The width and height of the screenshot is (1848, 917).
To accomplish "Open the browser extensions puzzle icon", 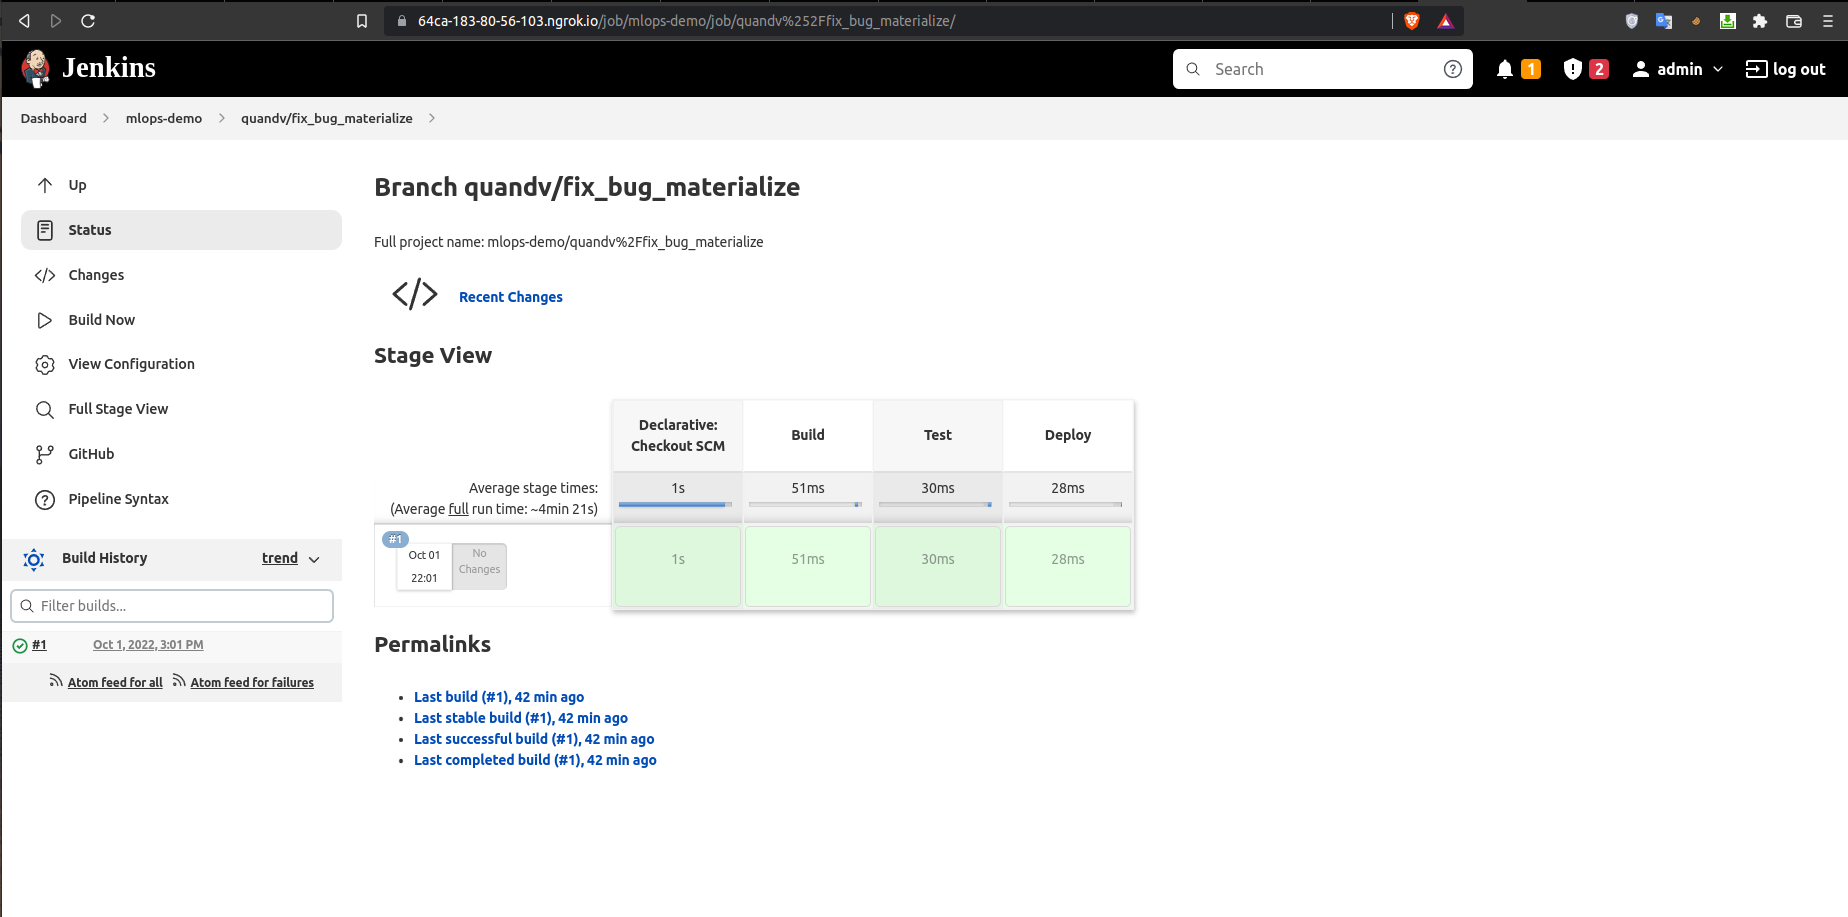I will [x=1760, y=21].
